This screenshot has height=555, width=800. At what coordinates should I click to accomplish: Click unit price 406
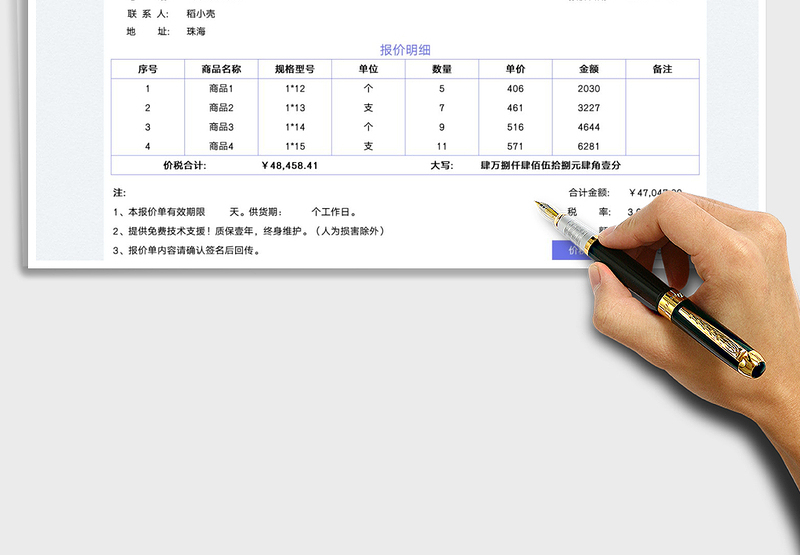coord(515,88)
